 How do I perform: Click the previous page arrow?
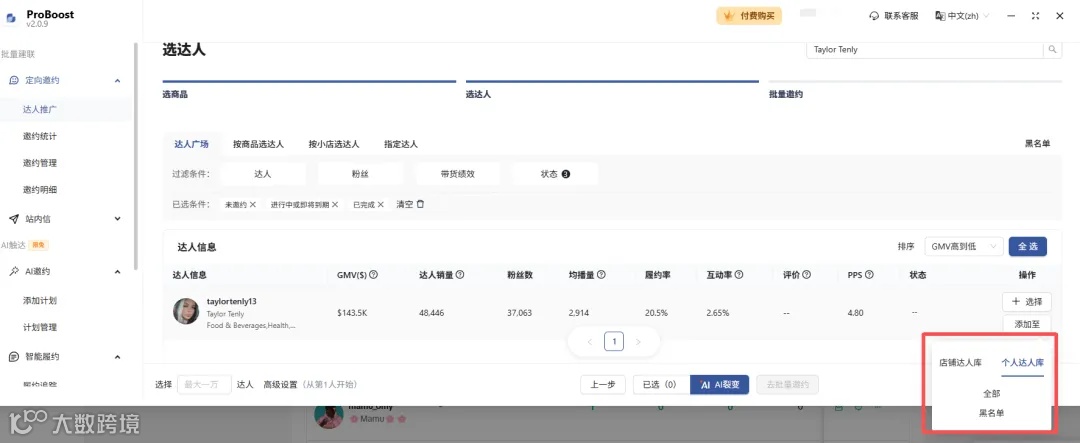590,342
